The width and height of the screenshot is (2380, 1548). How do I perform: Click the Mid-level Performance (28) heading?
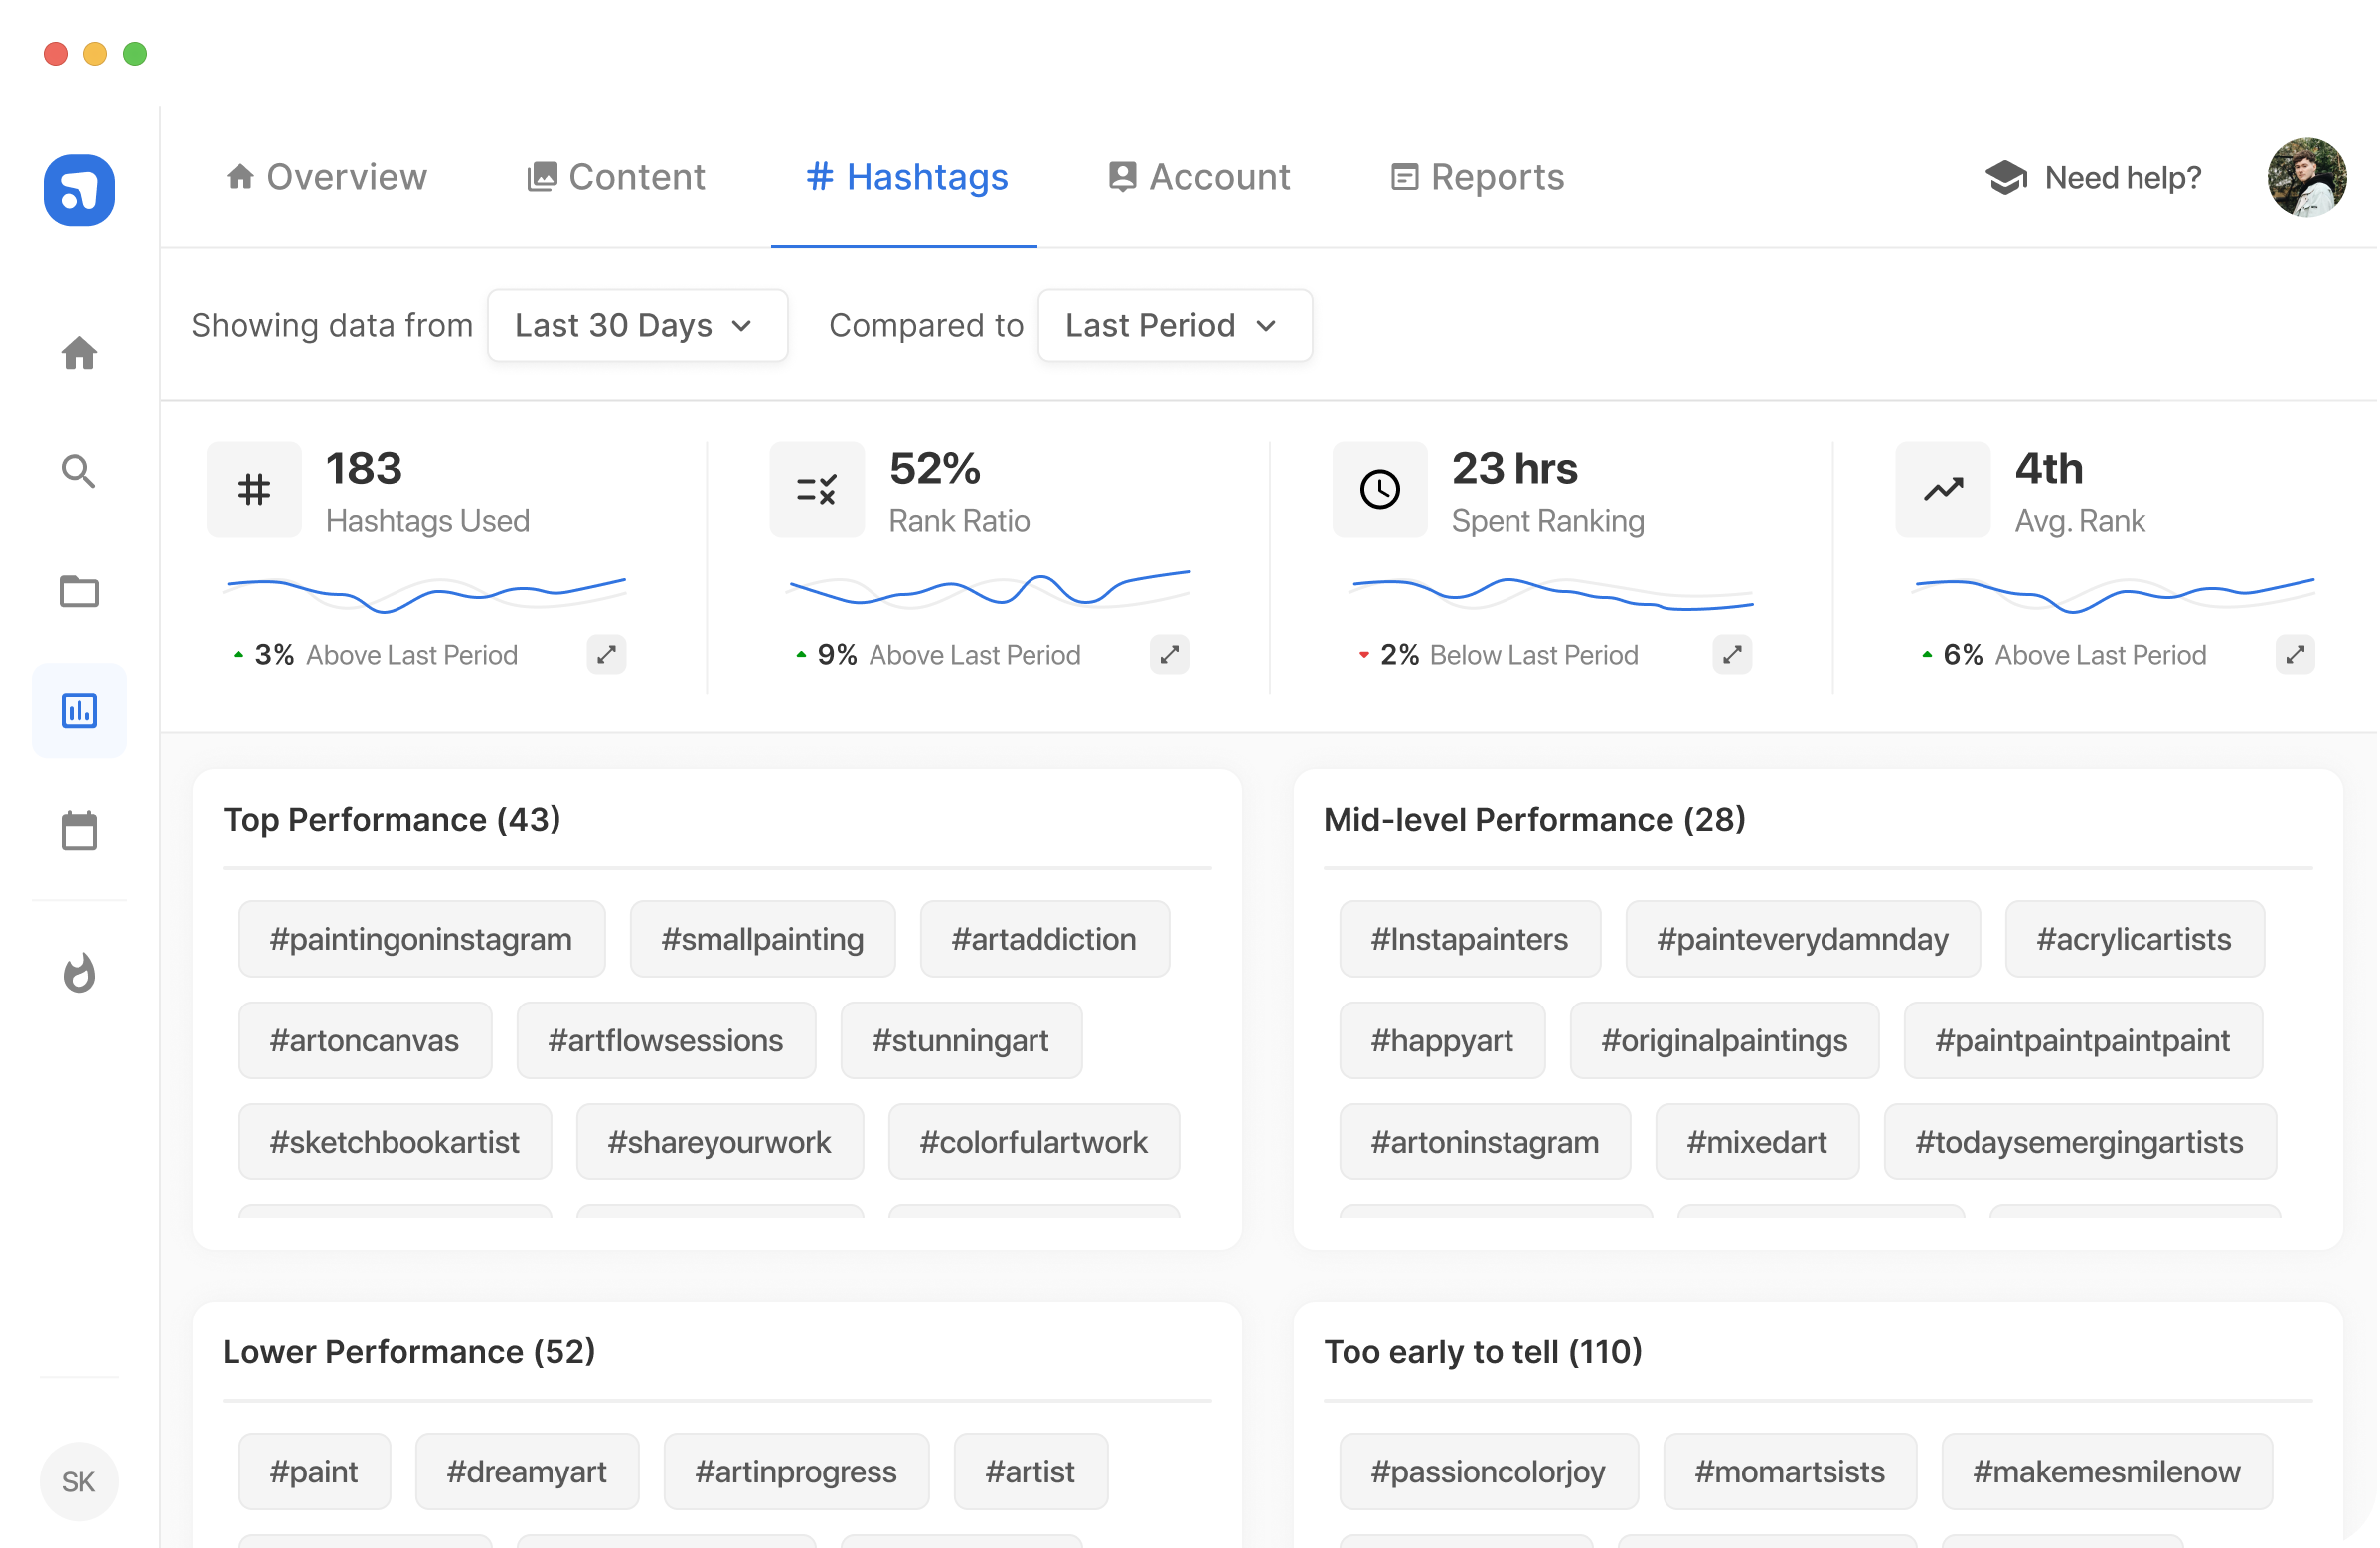1534,819
